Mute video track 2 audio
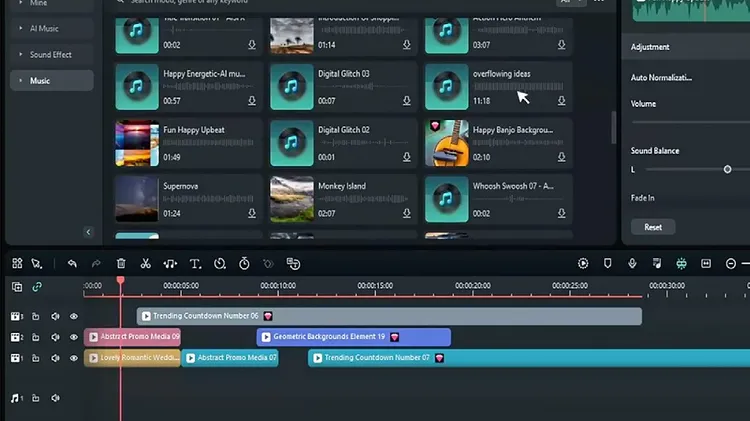 (55, 337)
